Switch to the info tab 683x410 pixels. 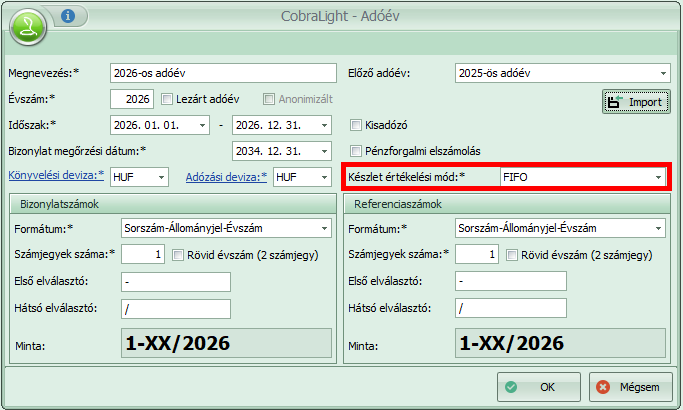point(68,17)
